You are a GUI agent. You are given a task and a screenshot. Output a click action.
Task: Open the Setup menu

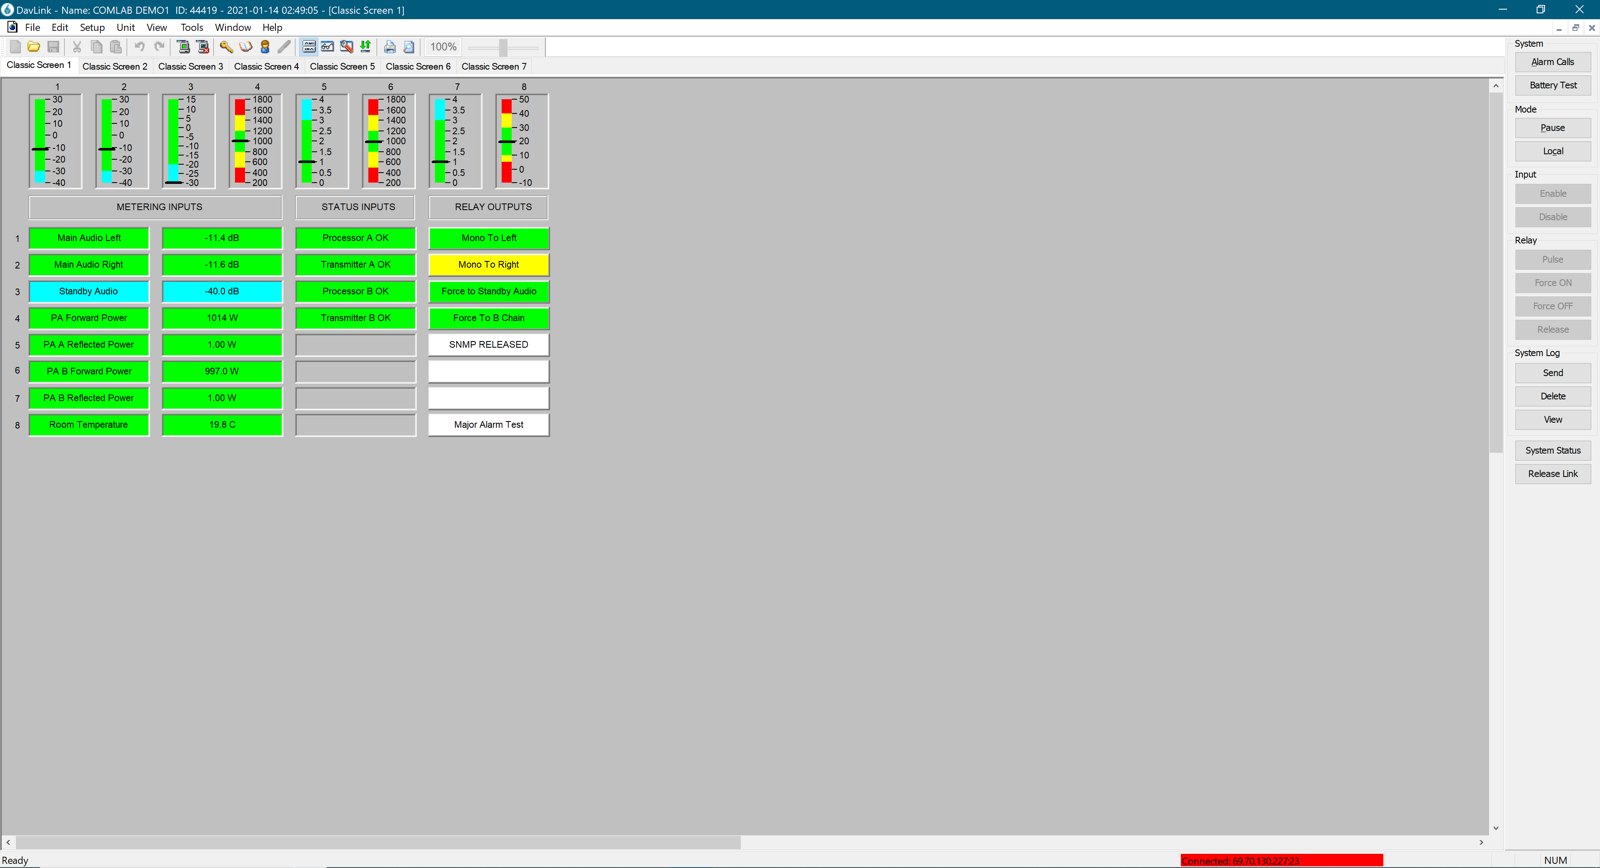point(92,28)
